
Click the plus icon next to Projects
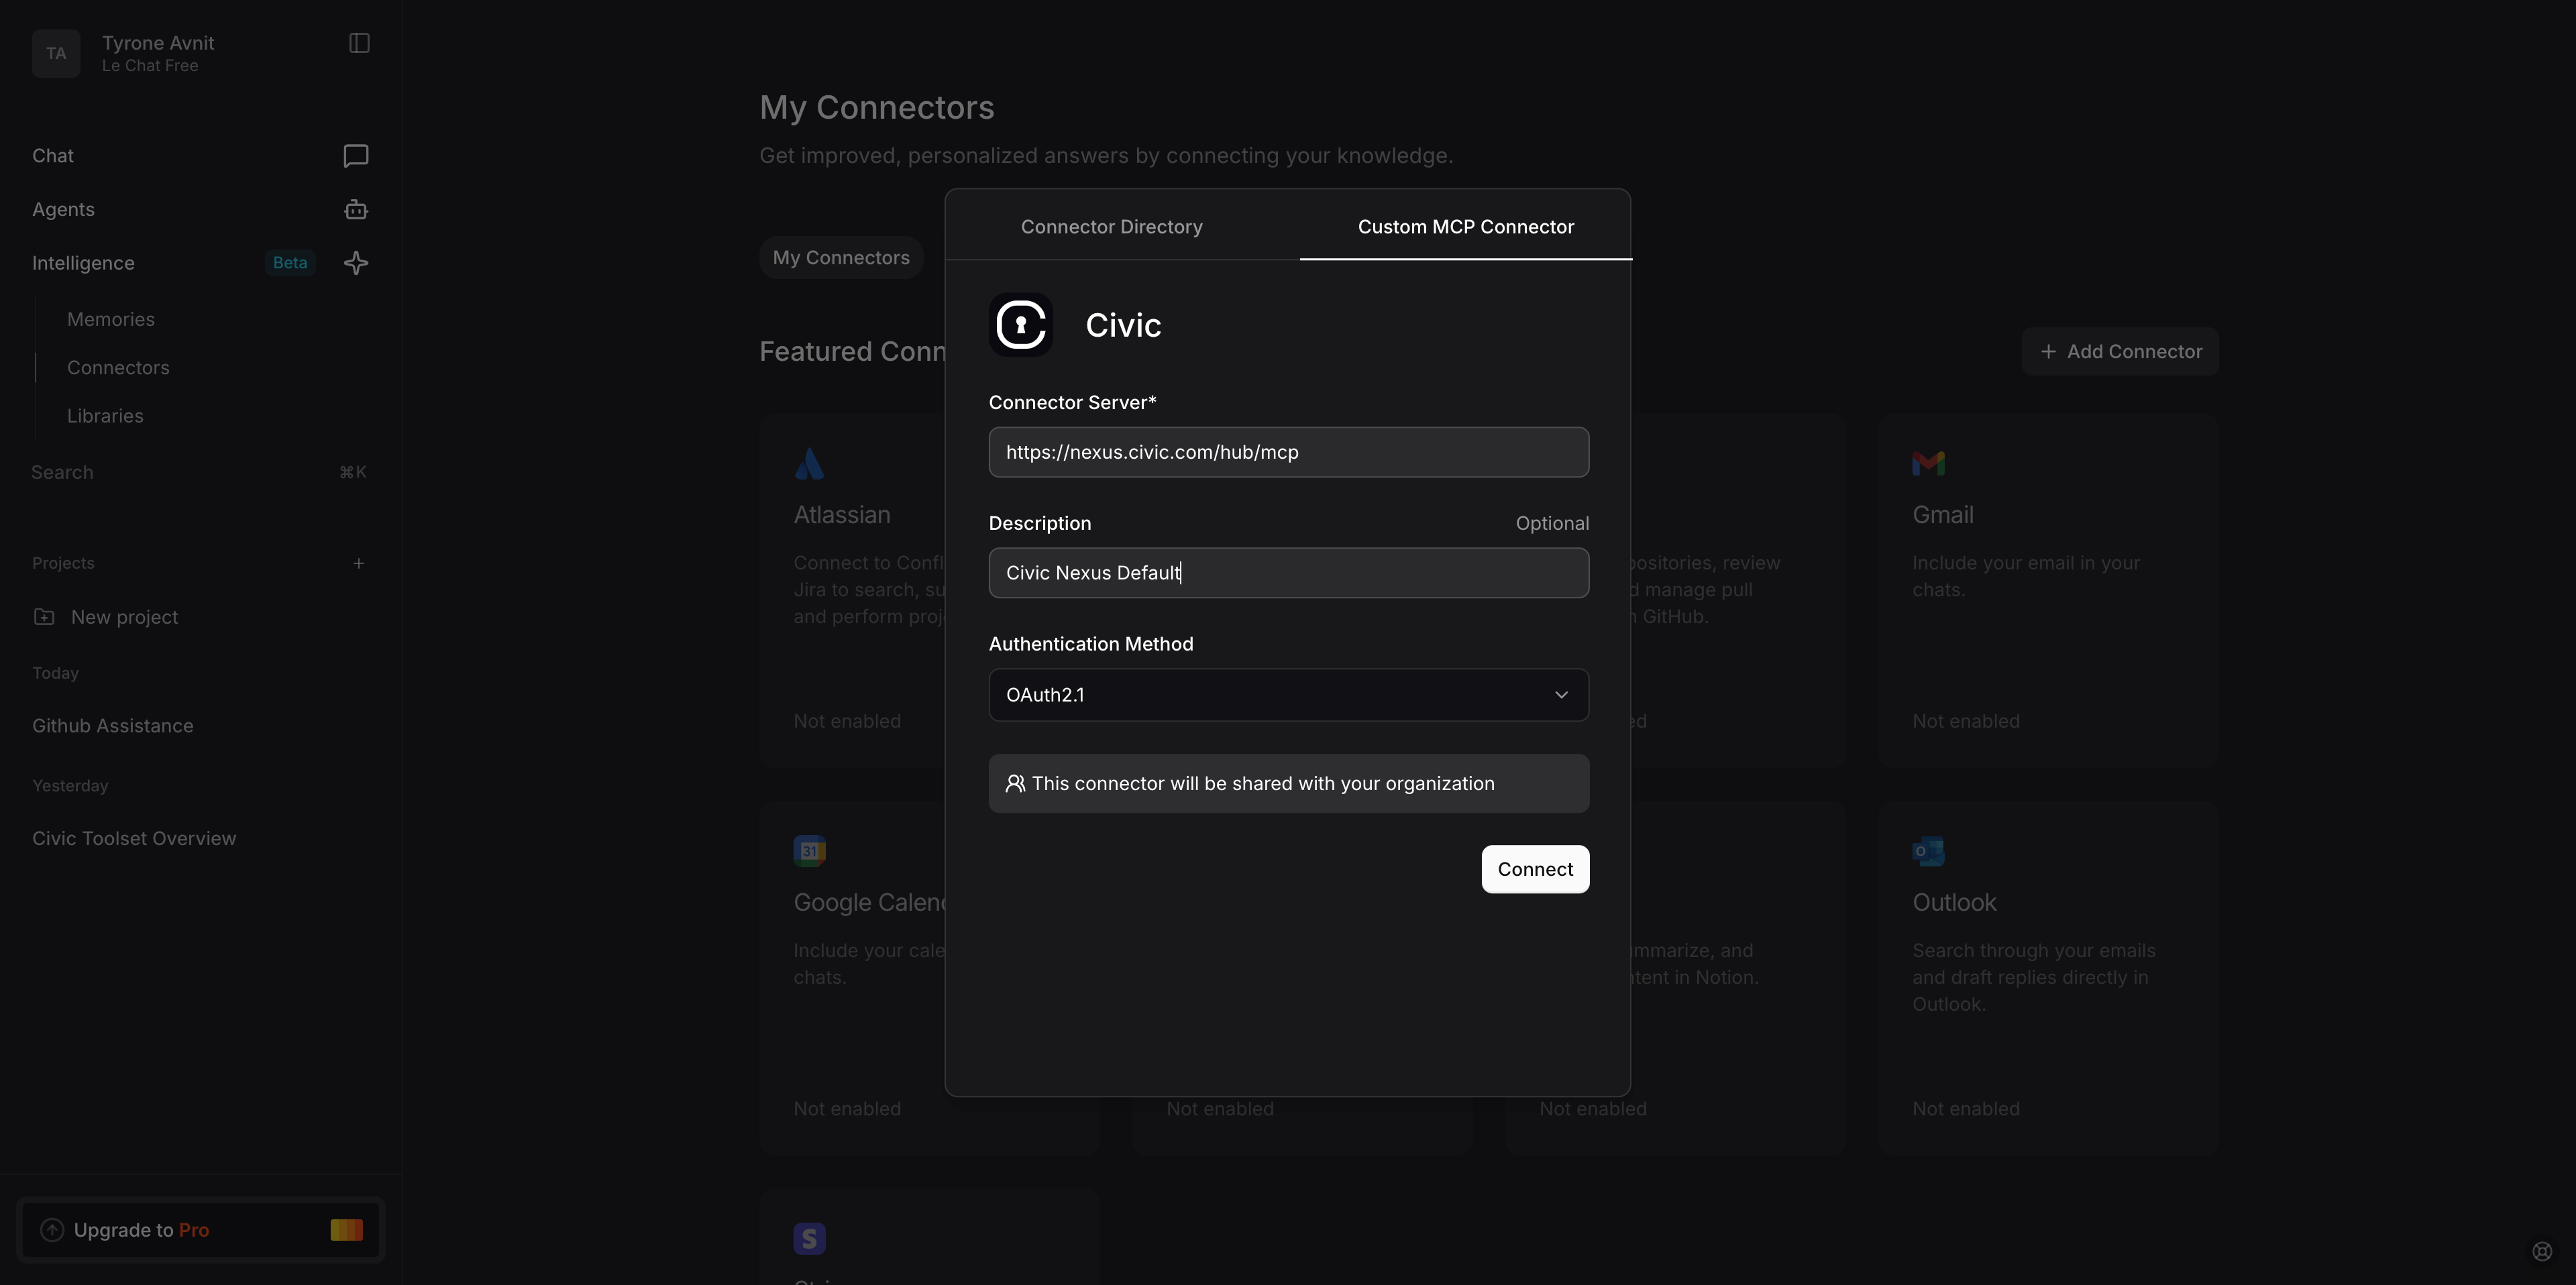click(359, 563)
